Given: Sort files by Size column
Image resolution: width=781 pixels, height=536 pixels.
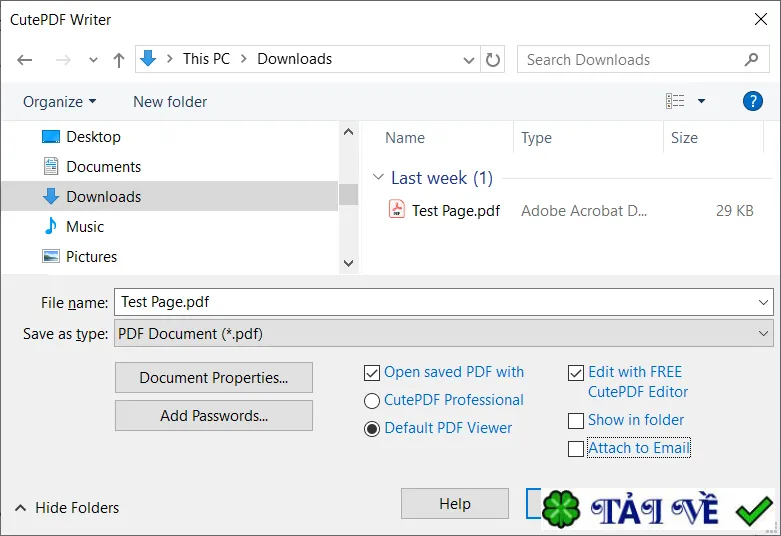Looking at the screenshot, I should point(684,137).
